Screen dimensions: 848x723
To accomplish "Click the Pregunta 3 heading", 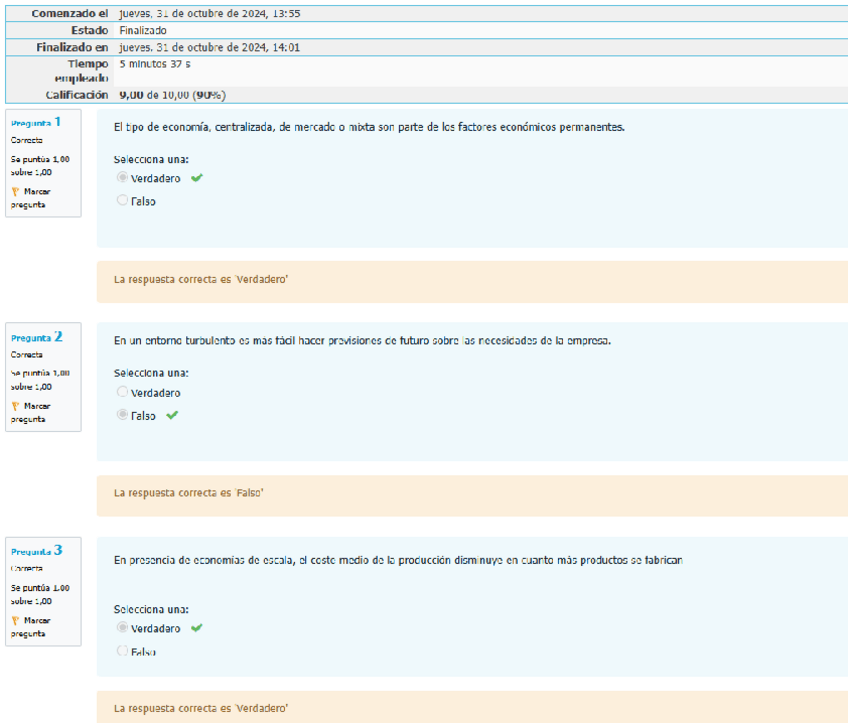I will pos(36,550).
